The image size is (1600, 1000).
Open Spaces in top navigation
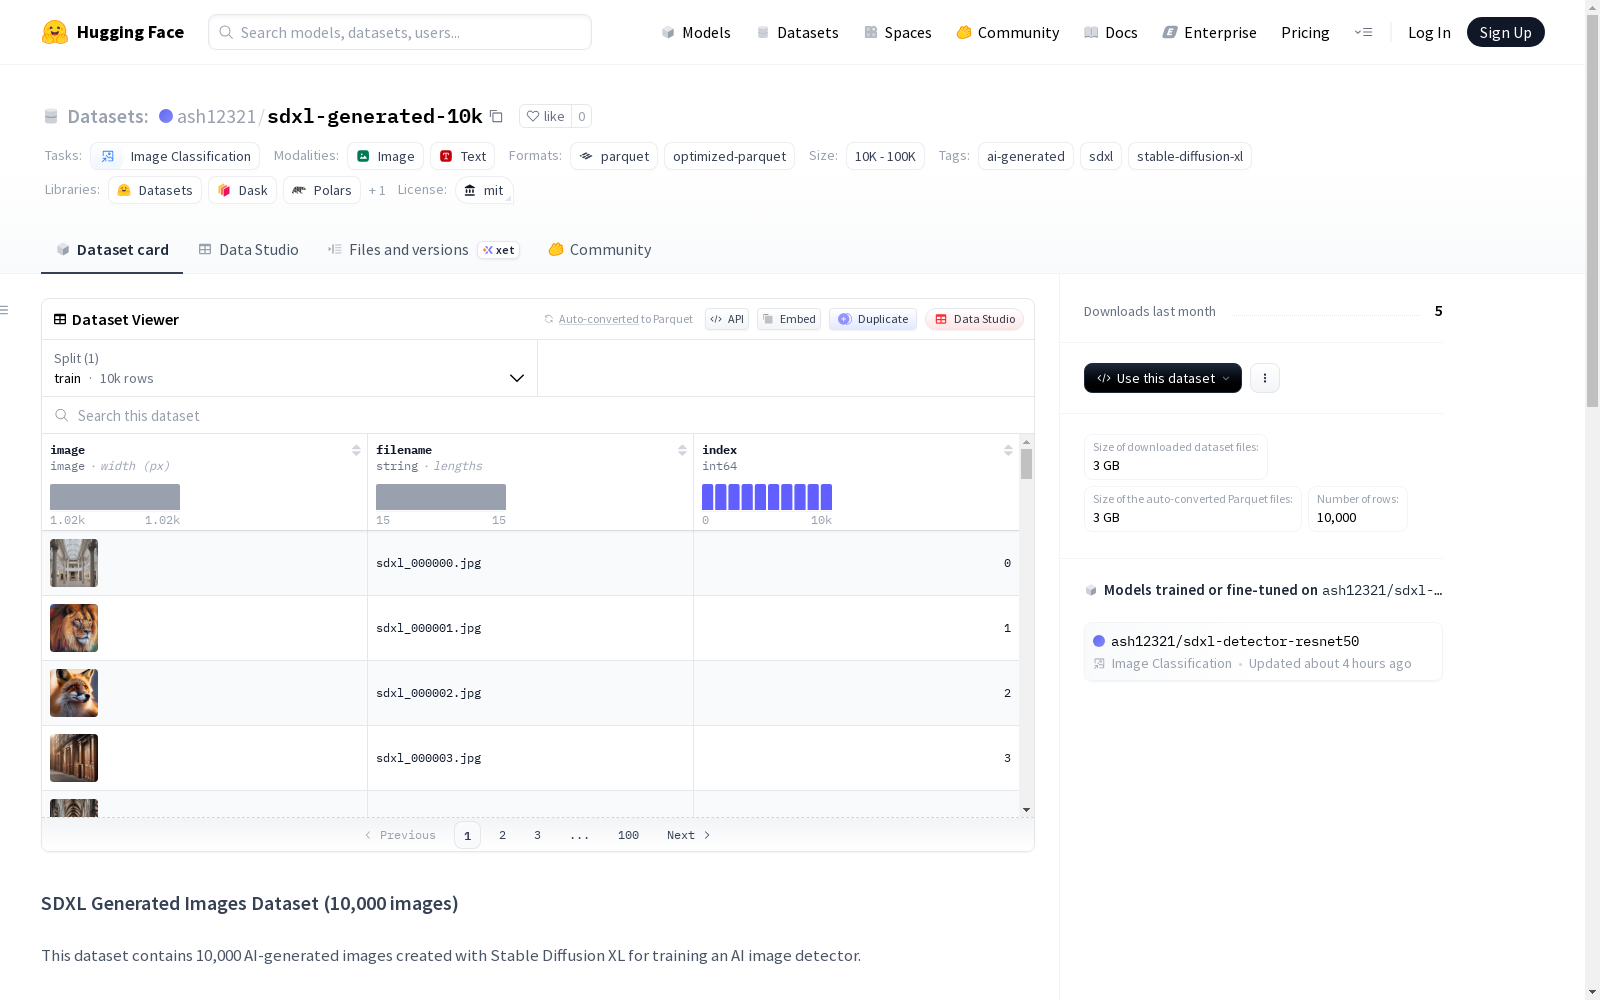pyautogui.click(x=898, y=32)
